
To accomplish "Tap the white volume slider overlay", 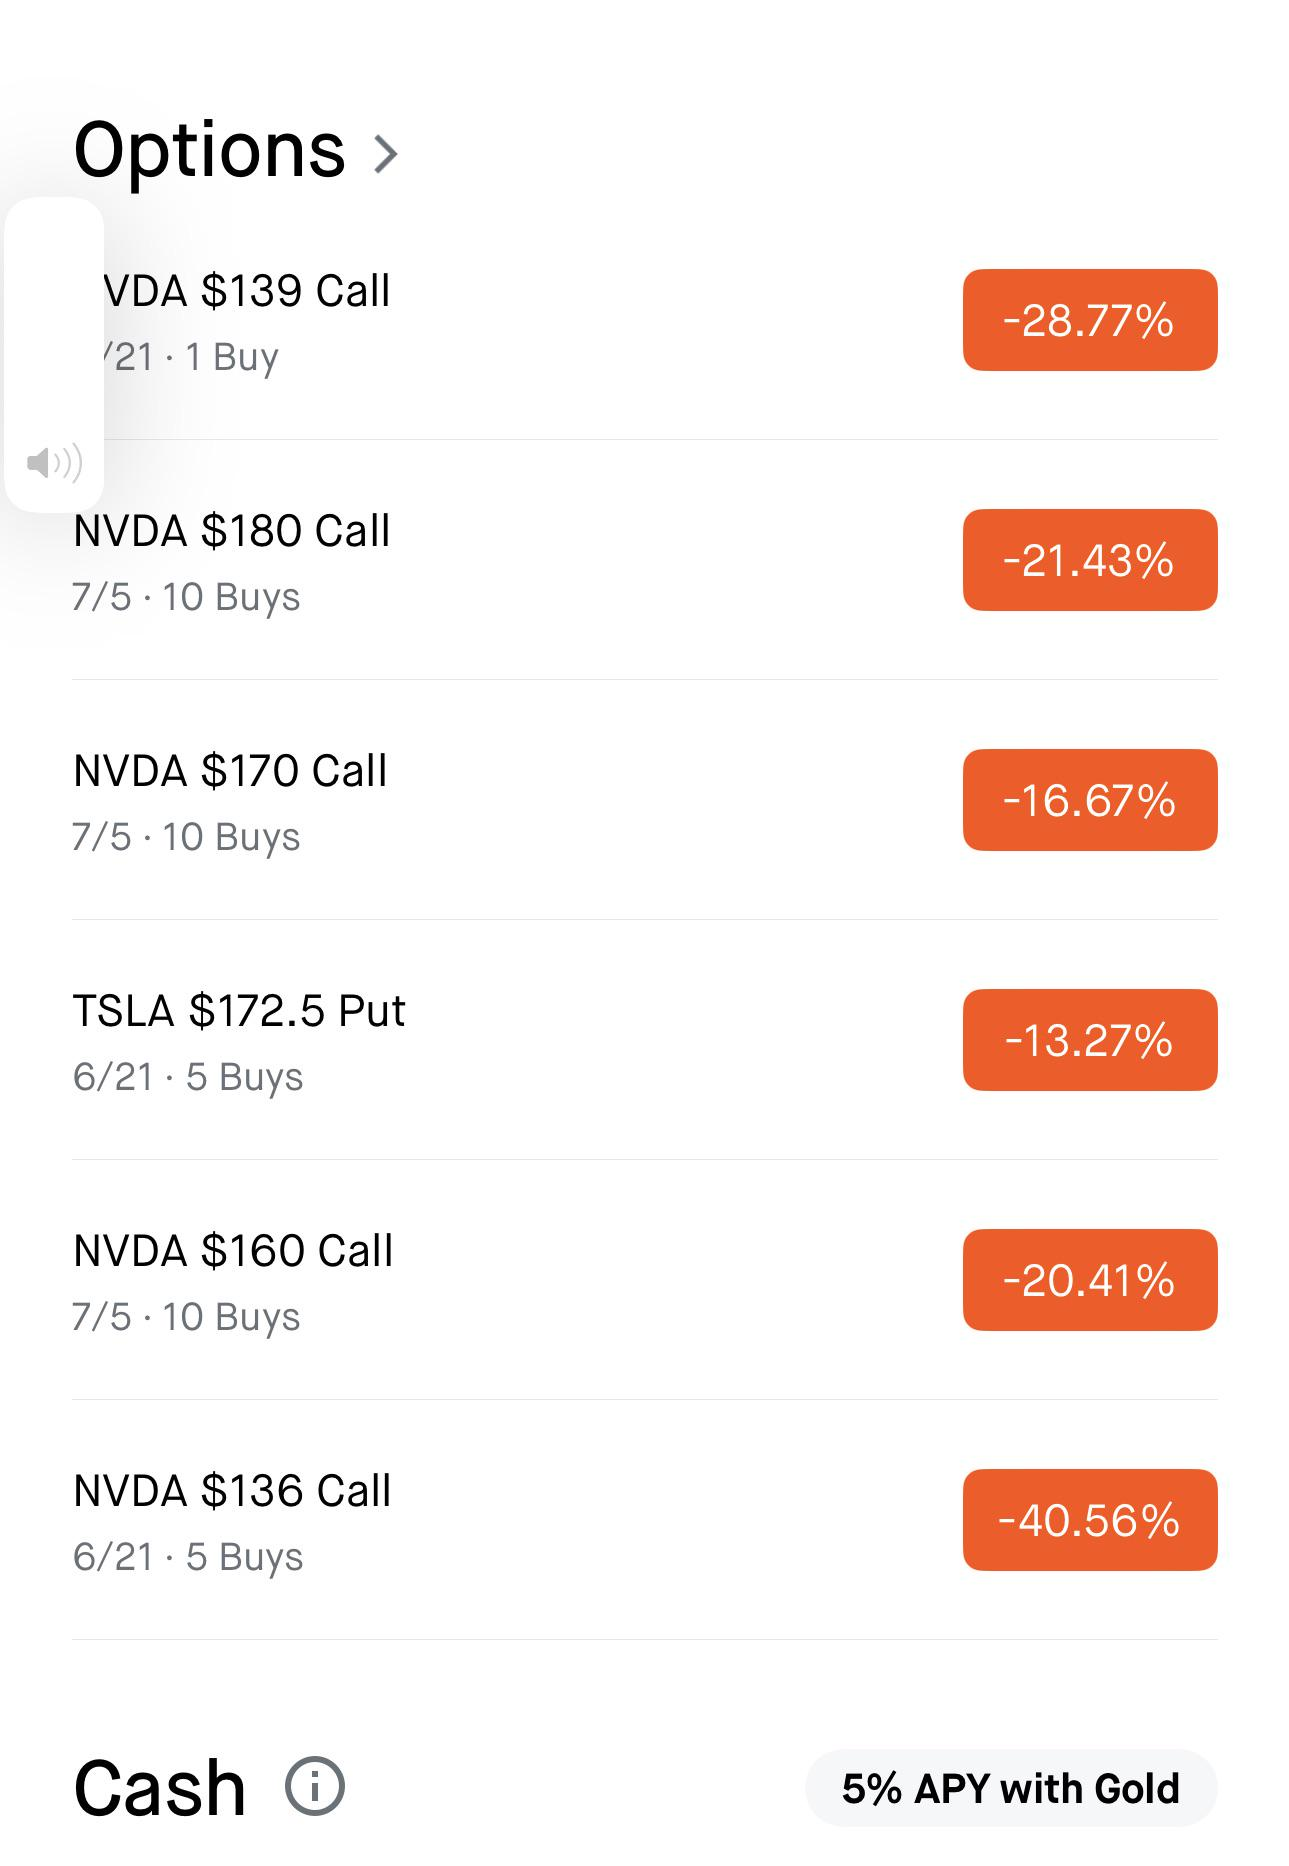I will 54,354.
